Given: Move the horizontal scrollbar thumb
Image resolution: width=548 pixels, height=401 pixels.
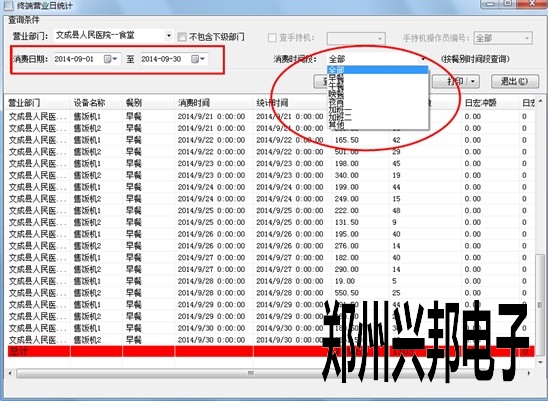Looking at the screenshot, I should [250, 373].
